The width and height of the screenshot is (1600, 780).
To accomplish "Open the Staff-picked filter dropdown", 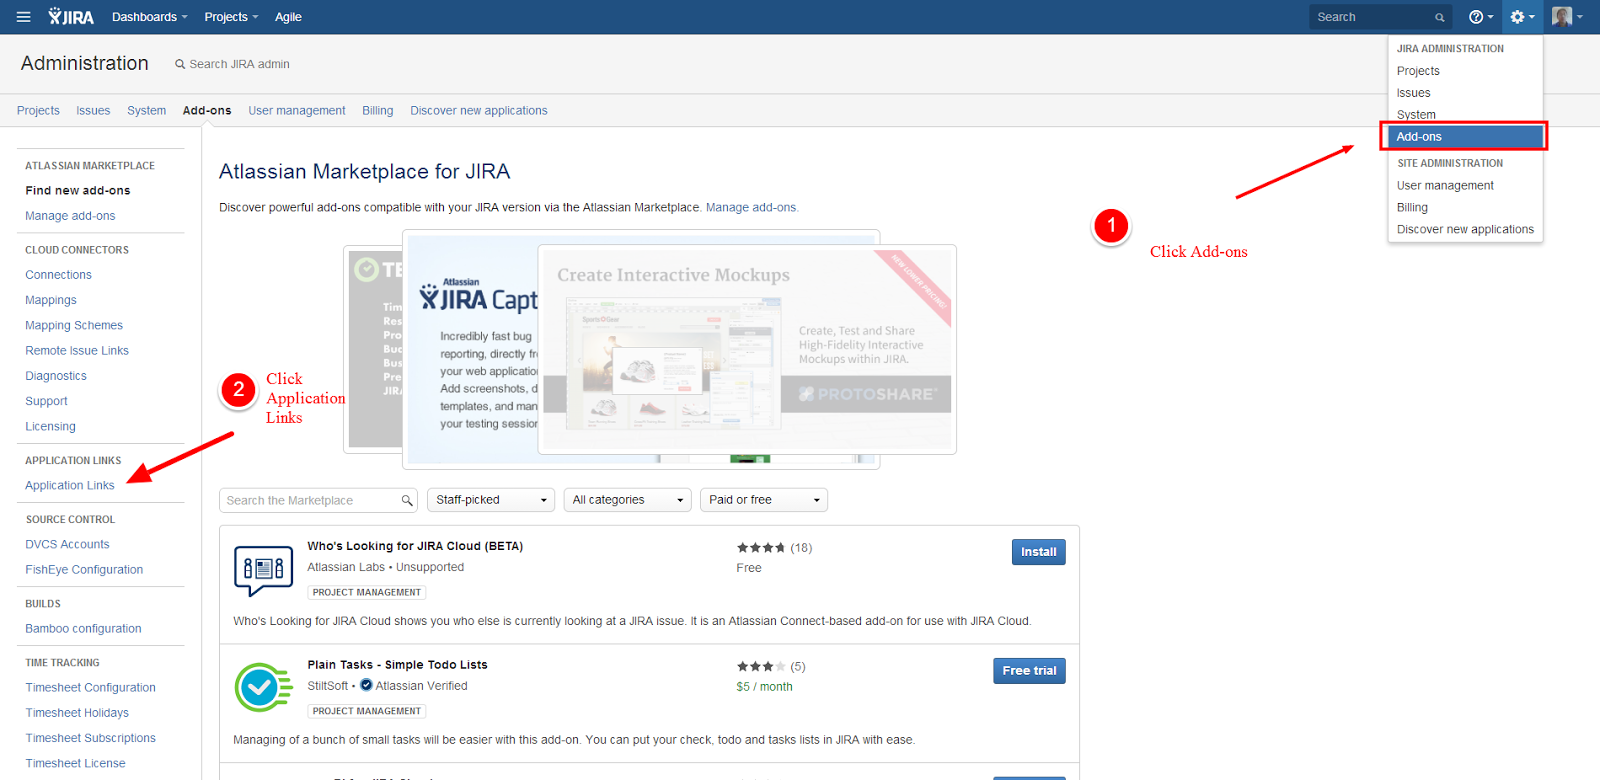I will [491, 500].
